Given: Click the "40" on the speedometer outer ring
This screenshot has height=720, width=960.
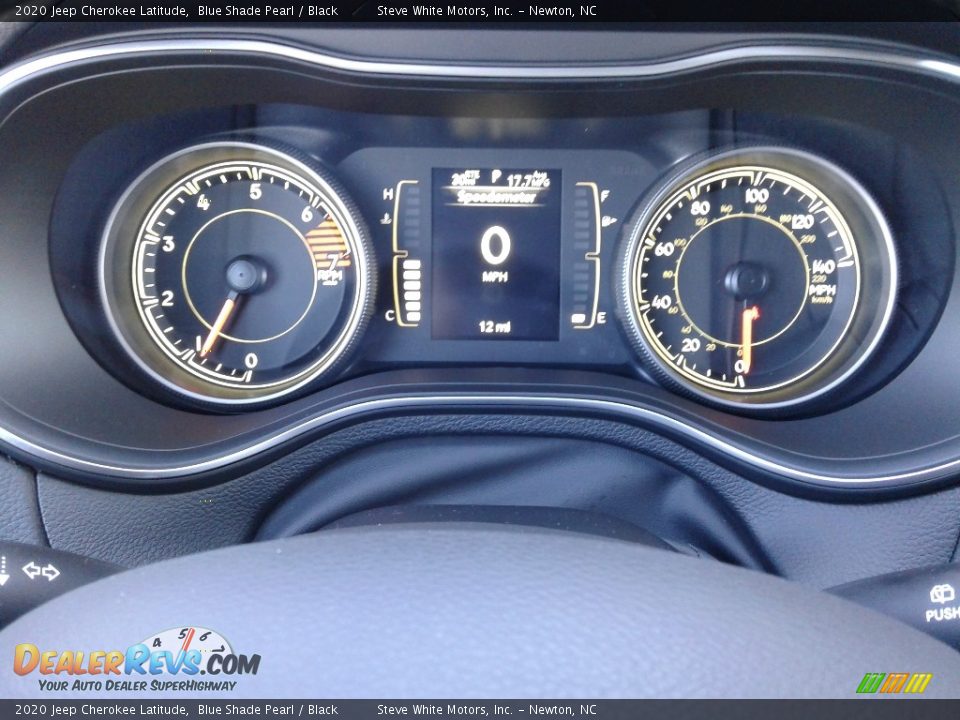Looking at the screenshot, I should [x=661, y=302].
